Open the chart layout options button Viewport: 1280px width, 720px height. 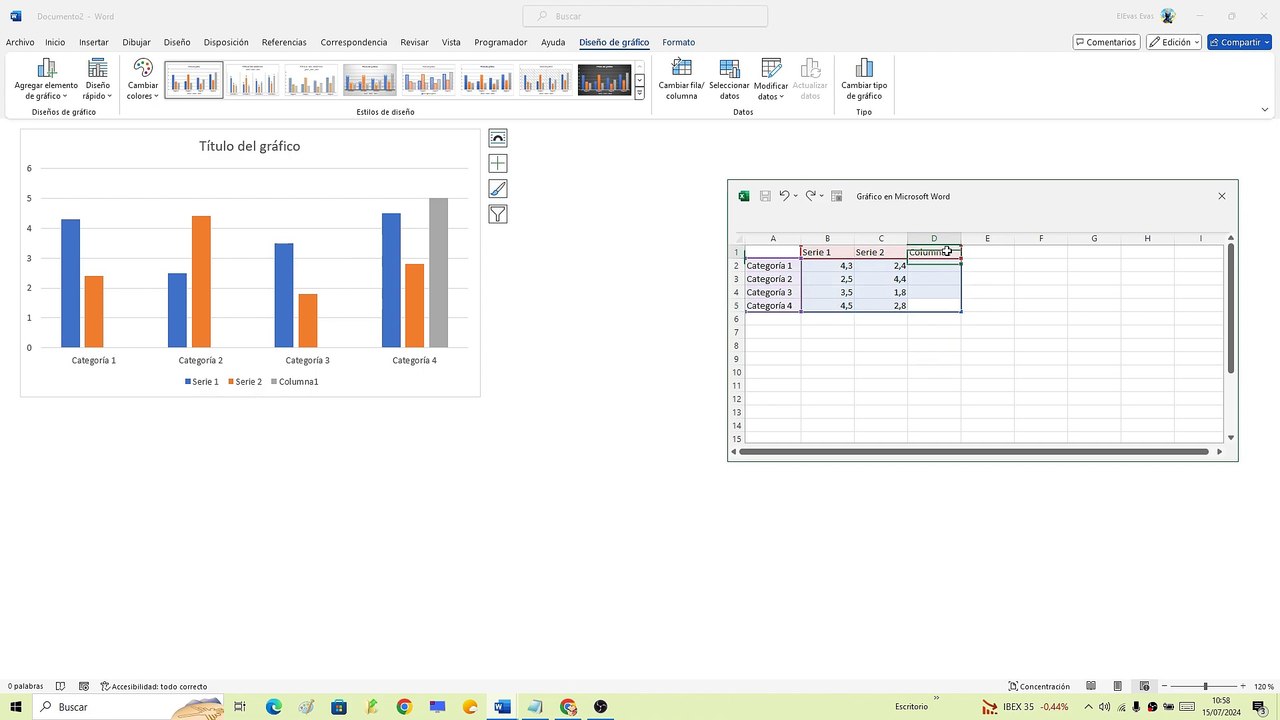[x=498, y=138]
